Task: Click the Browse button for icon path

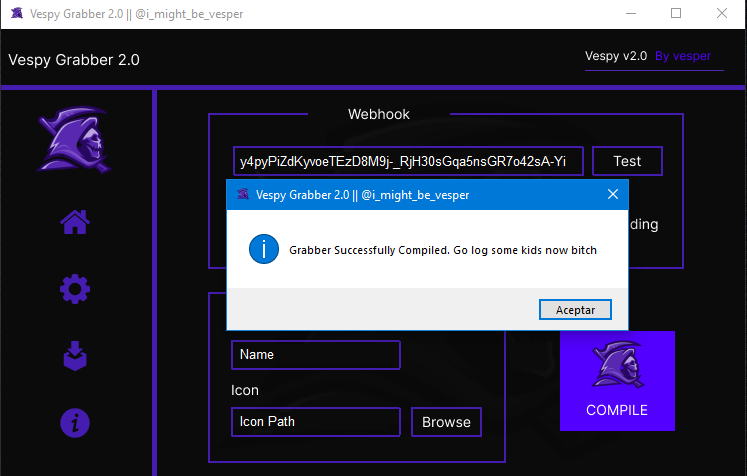Action: coord(446,422)
